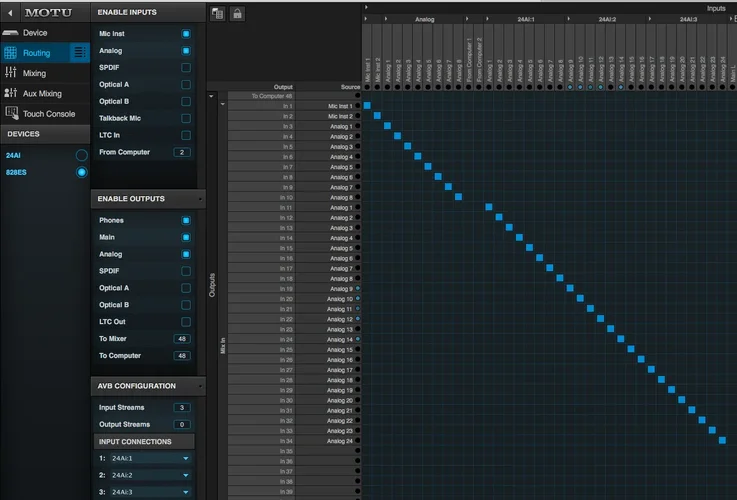Disable the Mic Inst input checkbox
The height and width of the screenshot is (500, 737).
point(185,33)
